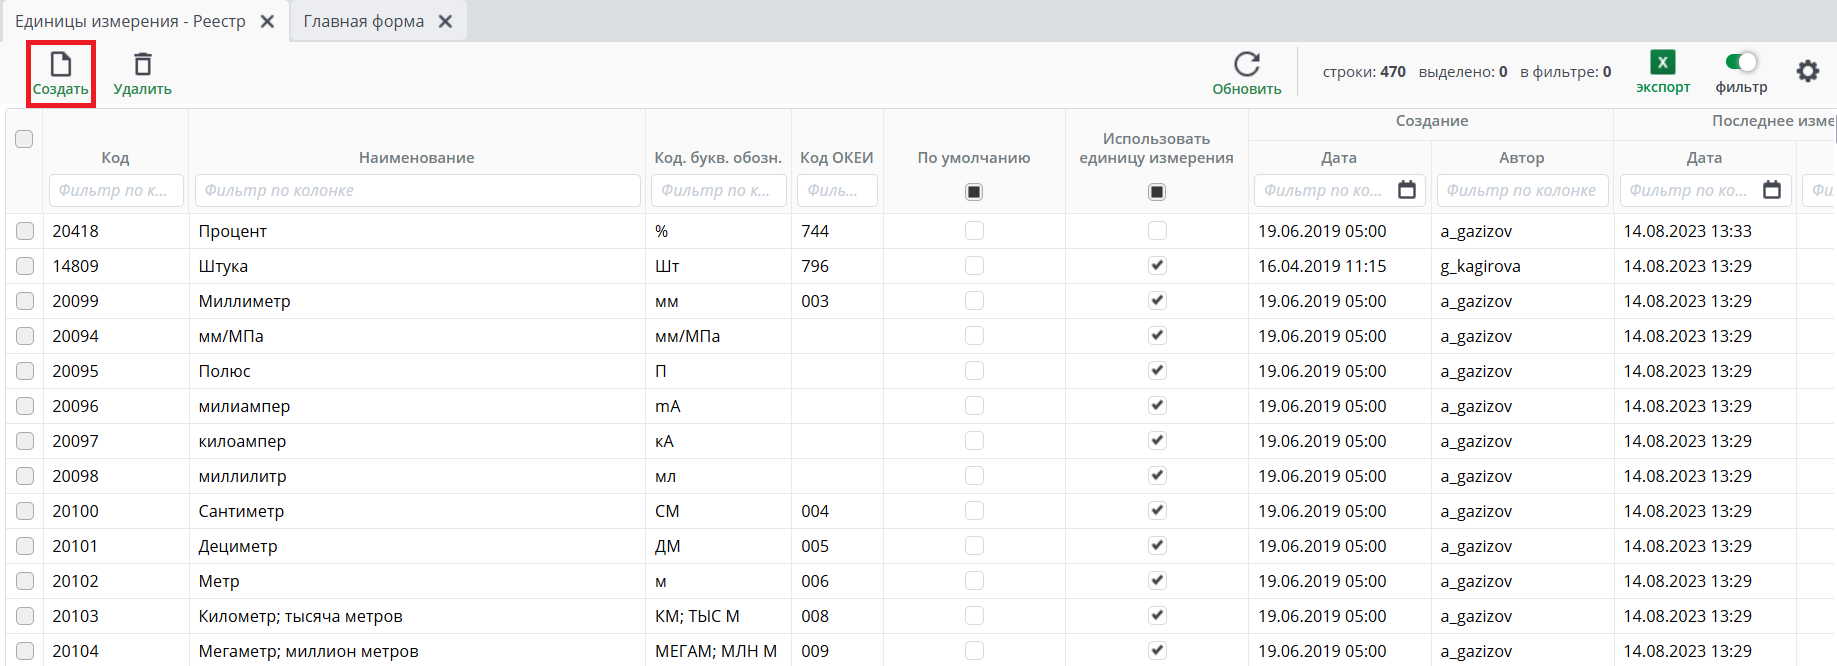1837x666 pixels.
Task: Refresh the table with Обновить icon
Action: pyautogui.click(x=1246, y=65)
